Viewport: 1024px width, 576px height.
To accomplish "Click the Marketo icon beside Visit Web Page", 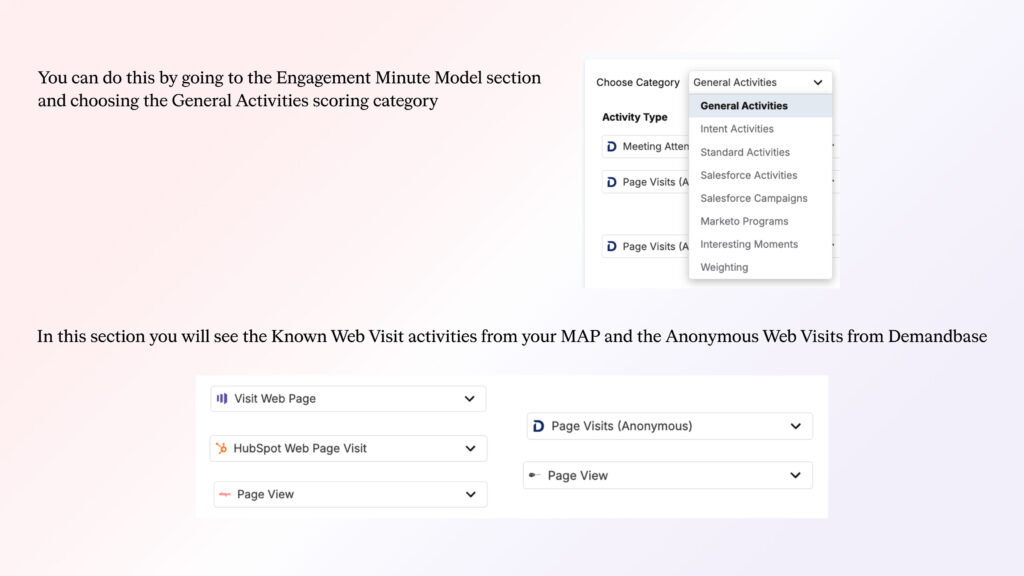I will coord(222,399).
